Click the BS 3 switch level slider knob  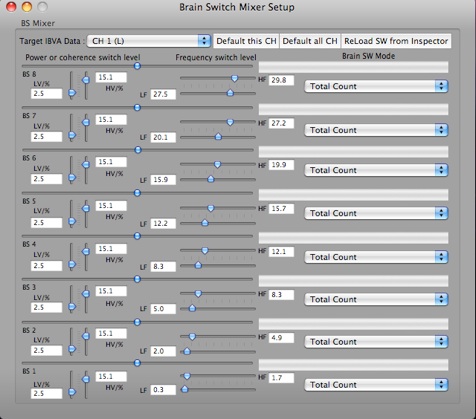137,279
